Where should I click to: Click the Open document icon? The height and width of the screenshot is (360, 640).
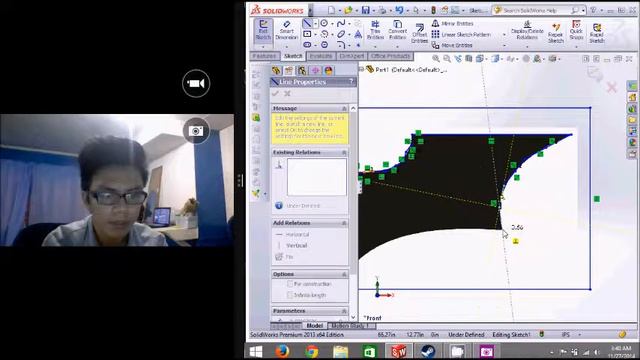tap(348, 10)
